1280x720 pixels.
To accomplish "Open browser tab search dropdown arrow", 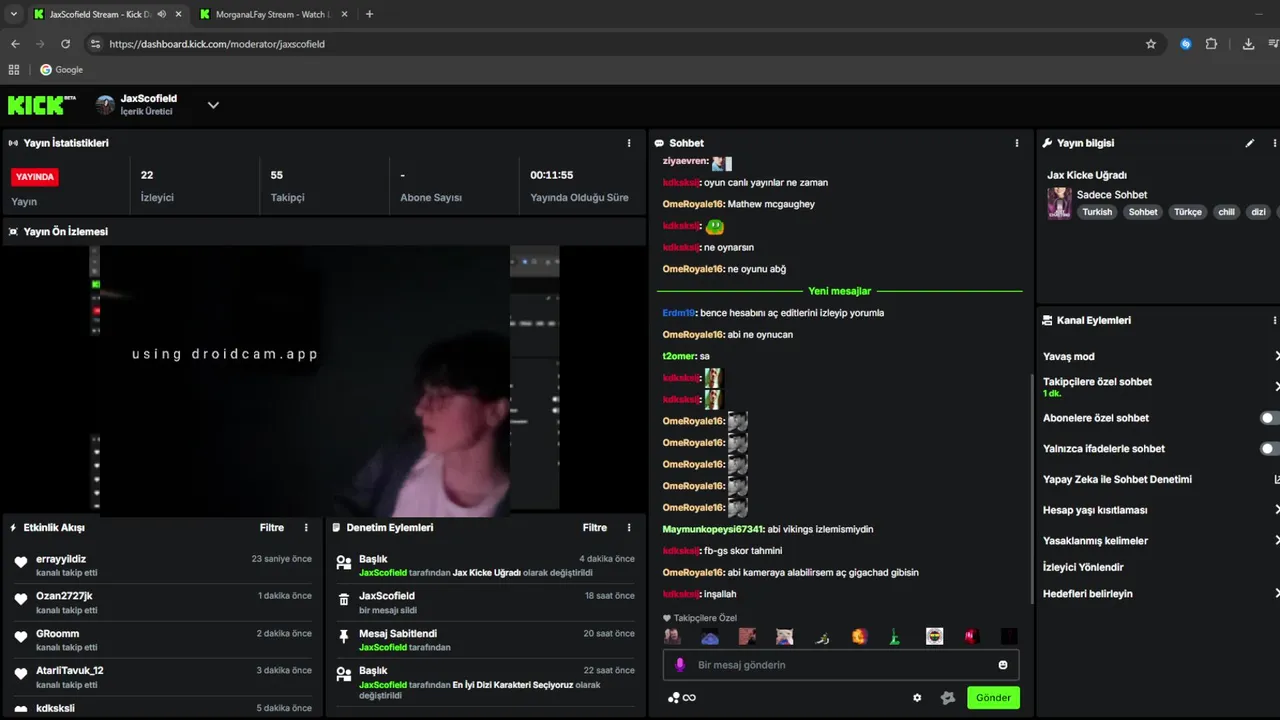I will [x=13, y=14].
